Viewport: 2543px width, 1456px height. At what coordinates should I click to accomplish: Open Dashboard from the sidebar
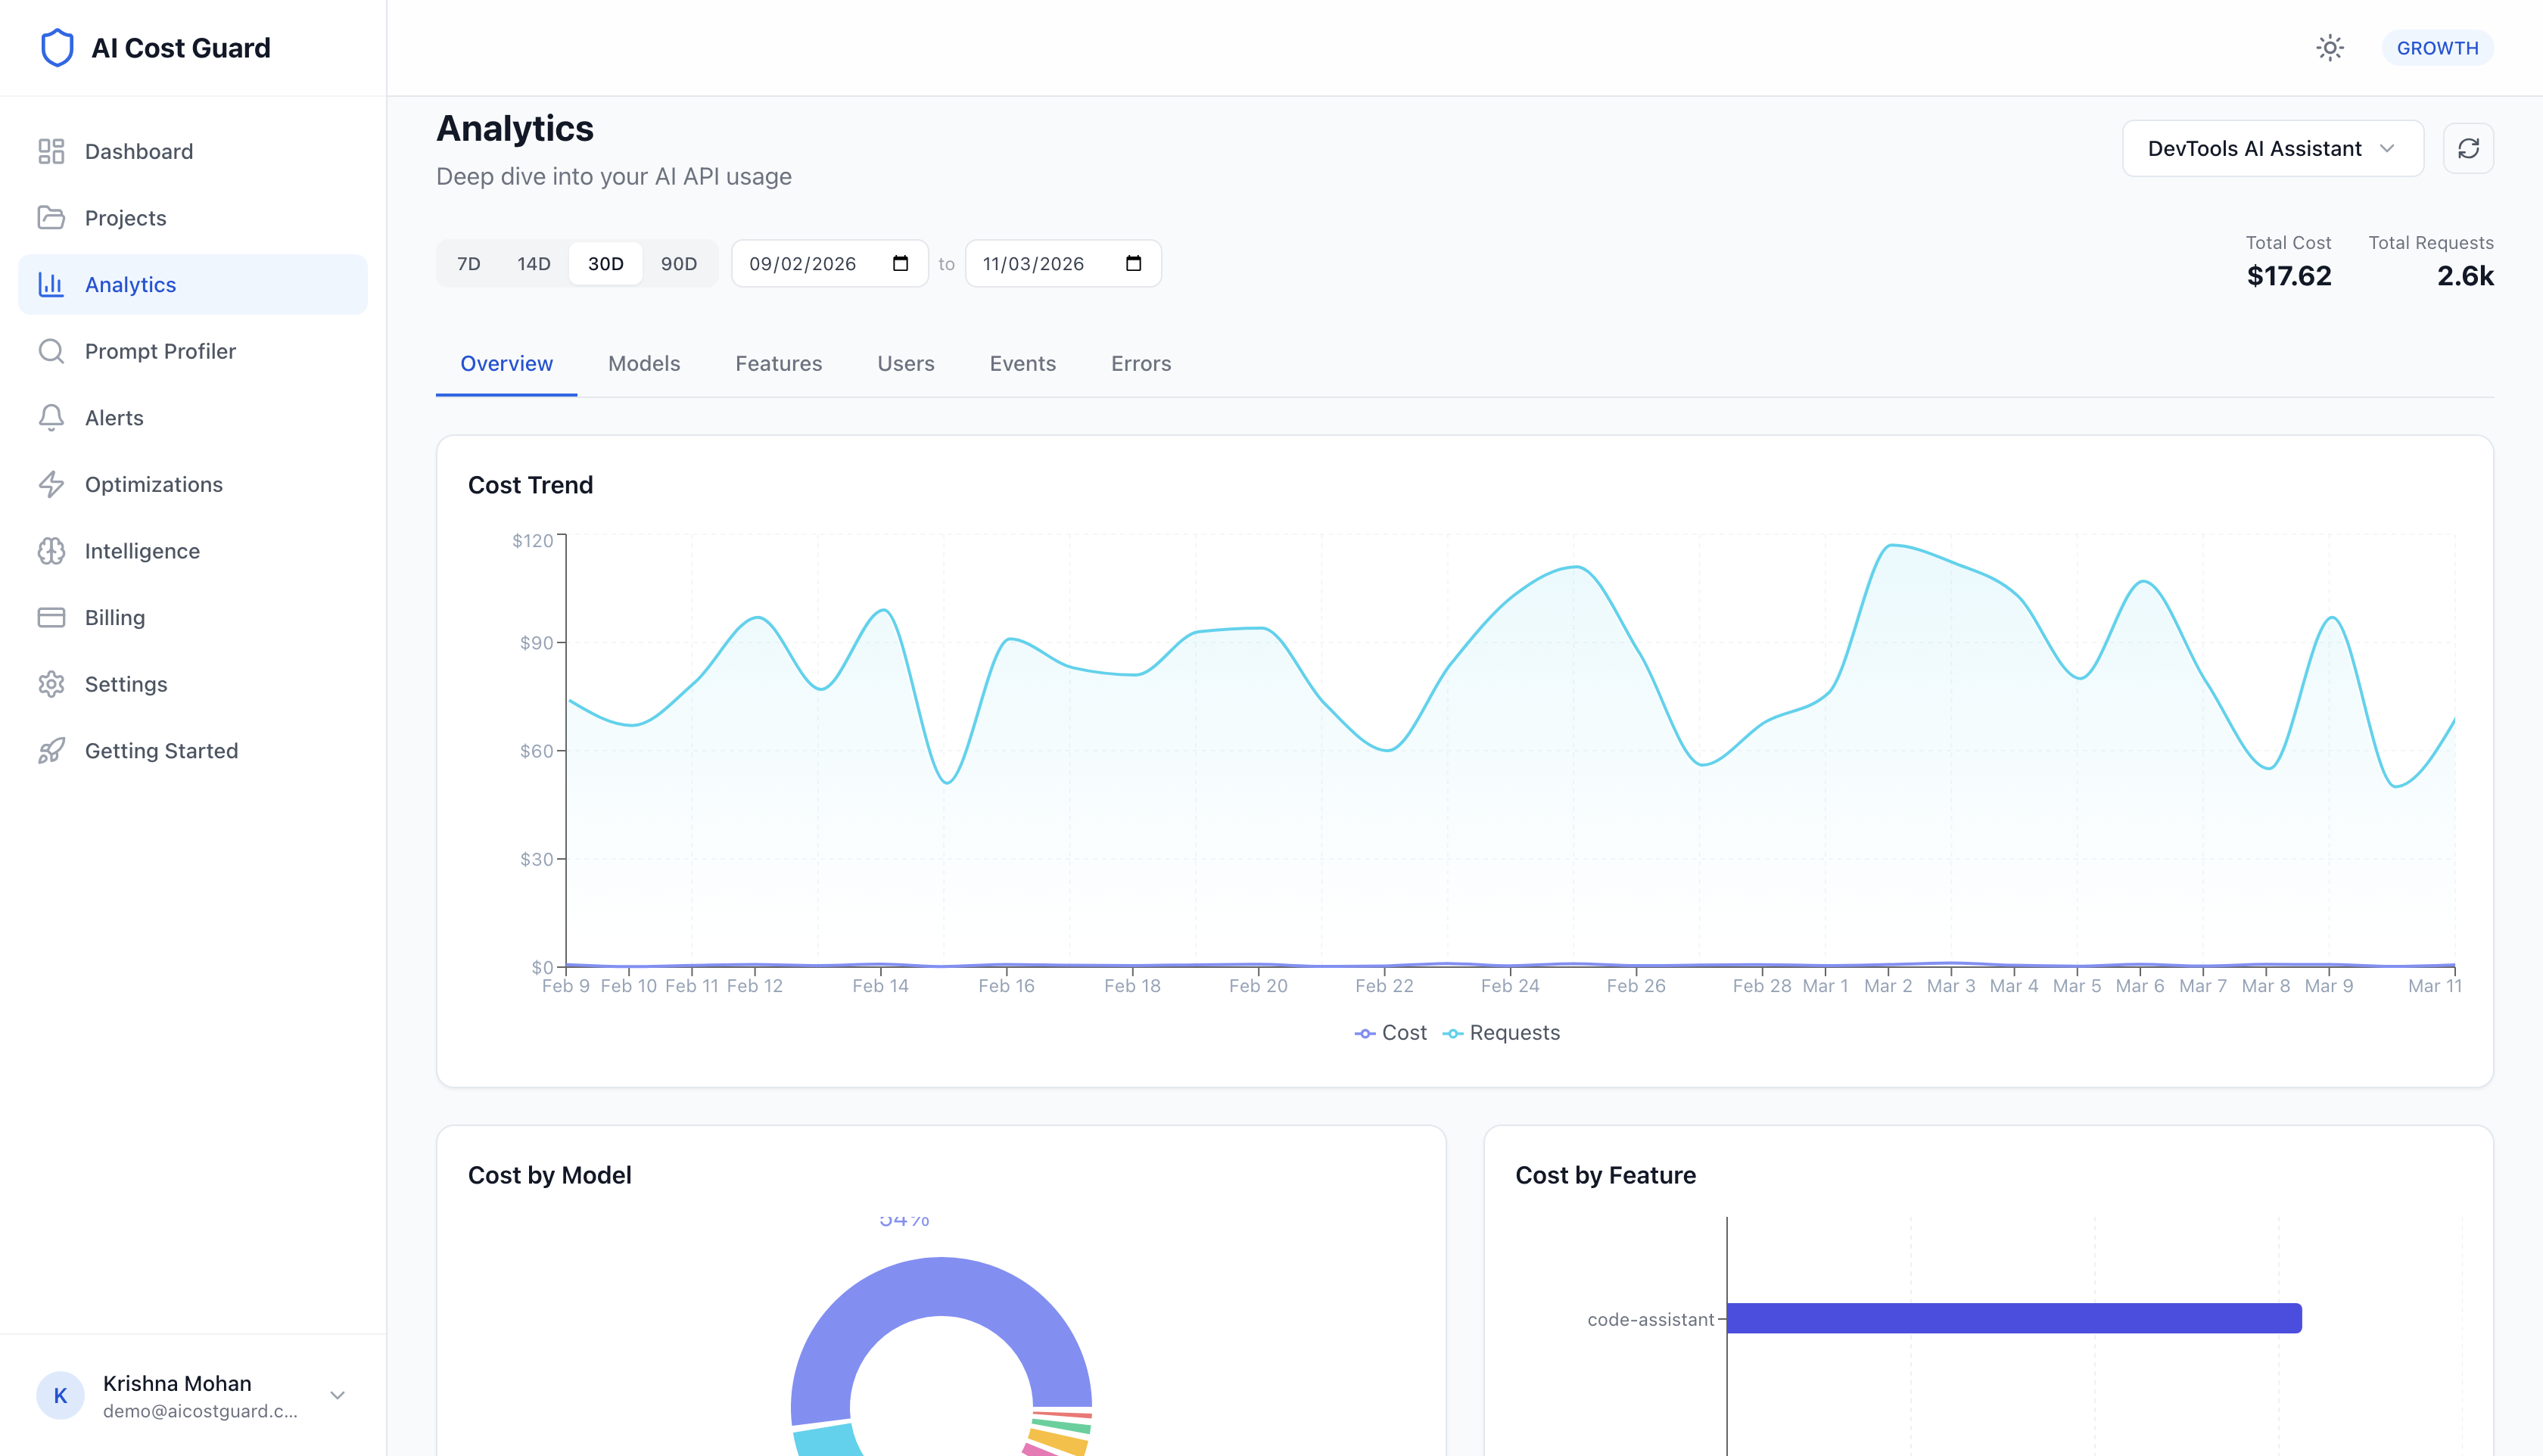[x=138, y=151]
